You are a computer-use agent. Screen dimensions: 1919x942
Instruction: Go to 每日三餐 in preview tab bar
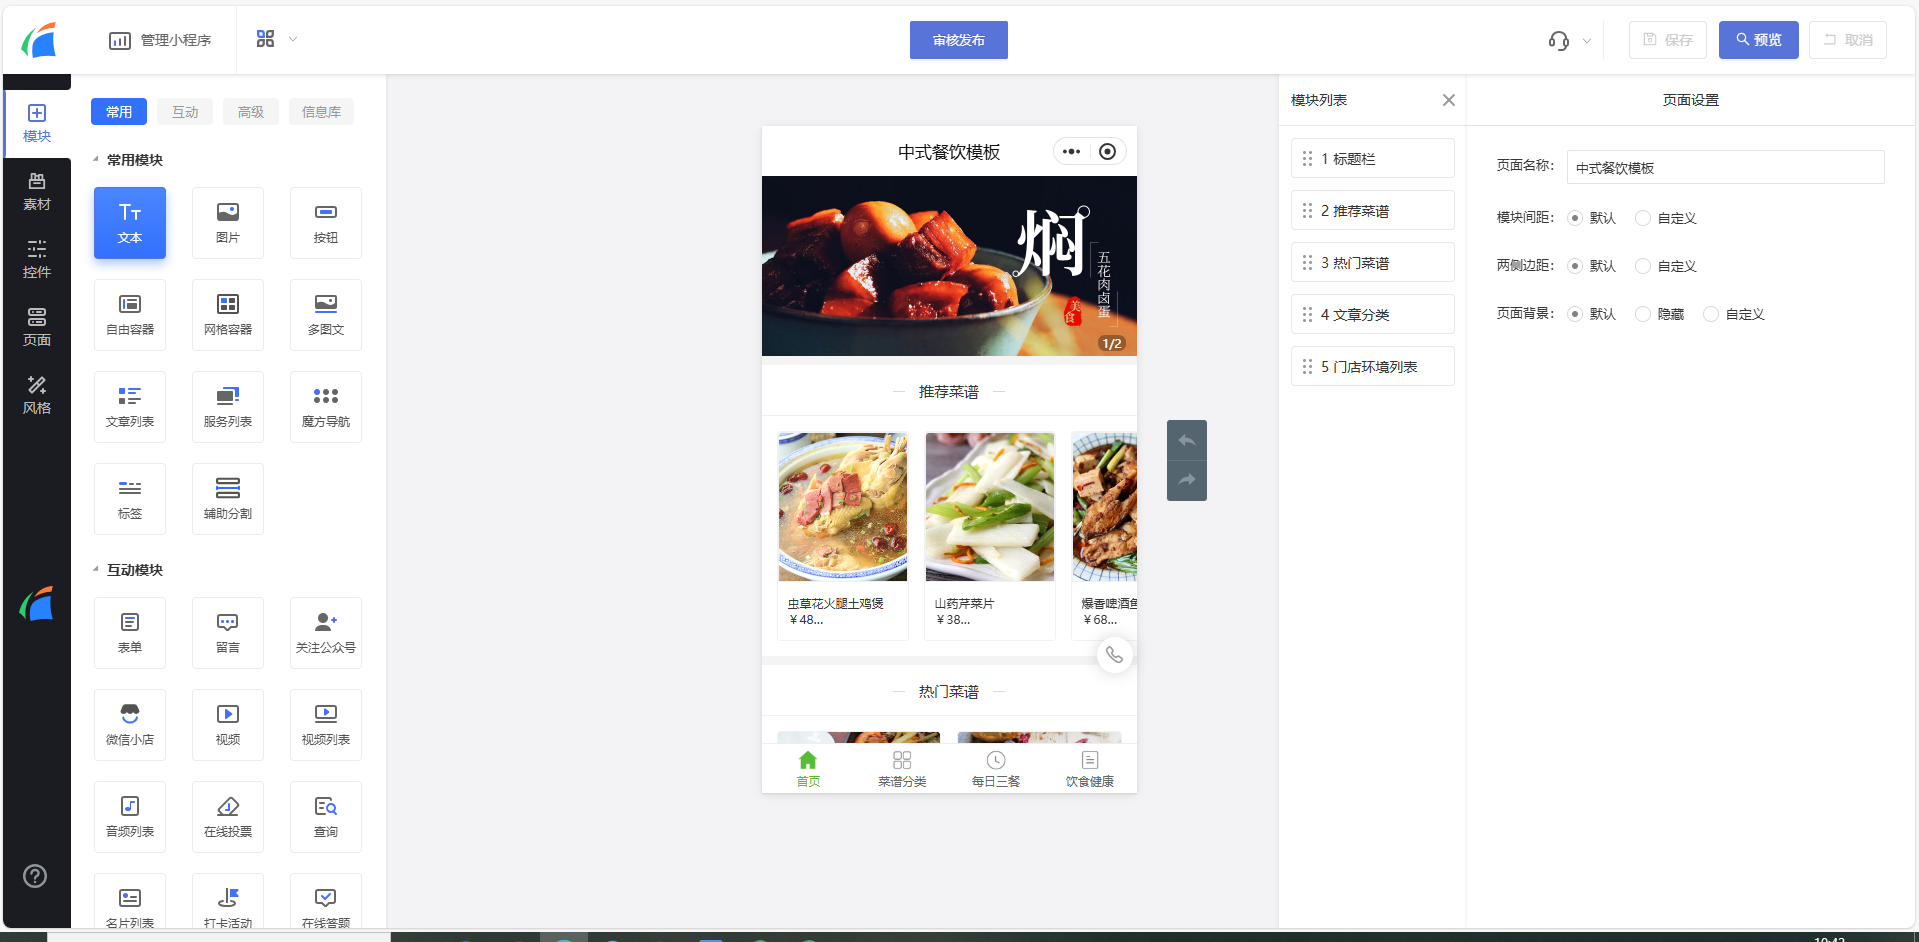(996, 769)
